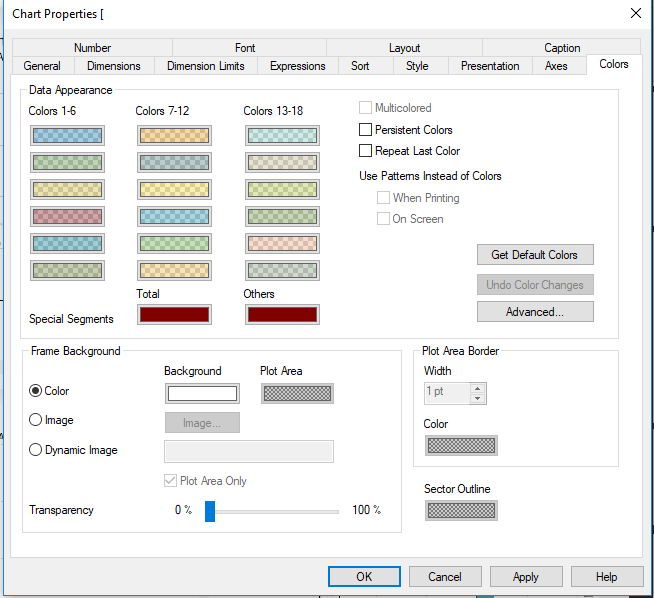Screen dimensions: 654x598
Task: Open the Total special segment color swatch
Action: (174, 314)
